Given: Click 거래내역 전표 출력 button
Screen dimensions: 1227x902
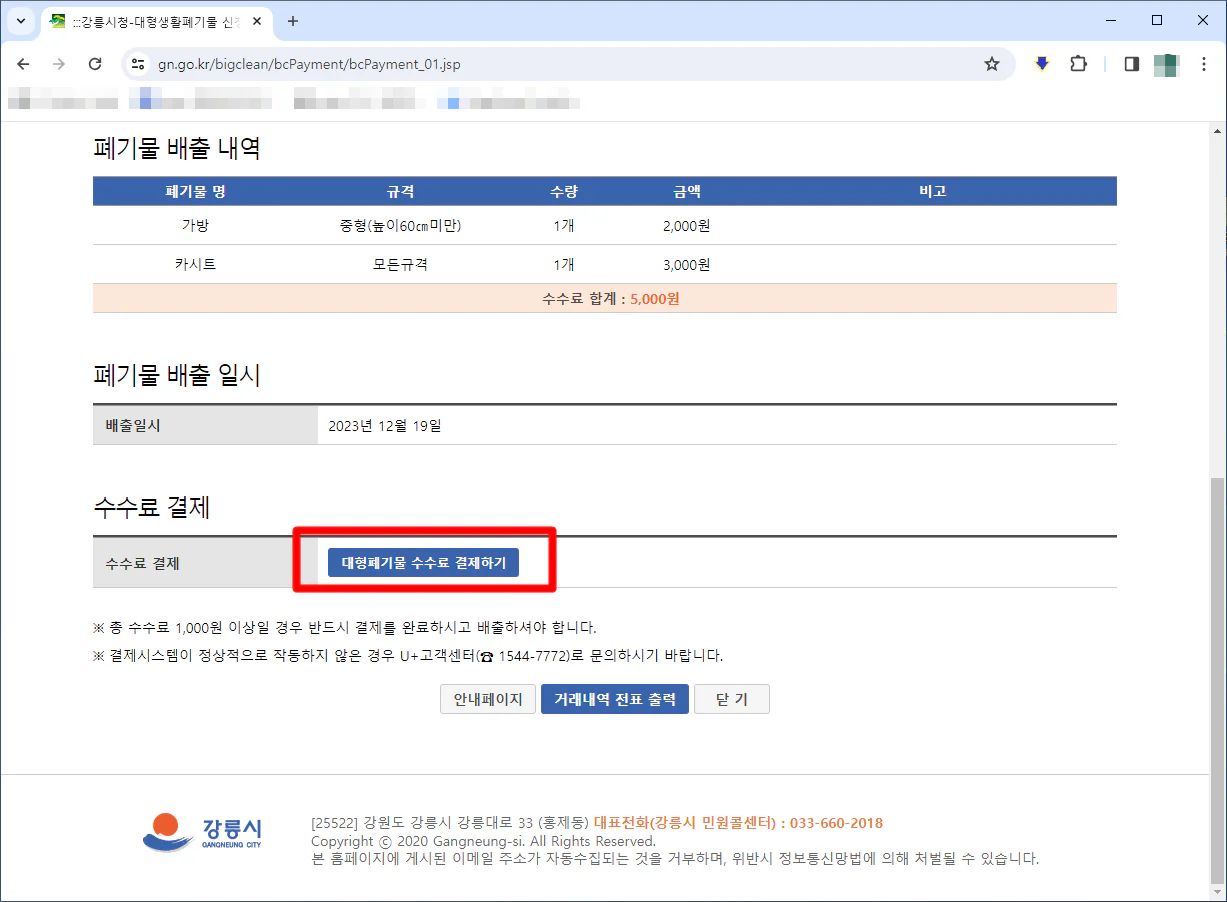Looking at the screenshot, I should [x=615, y=700].
